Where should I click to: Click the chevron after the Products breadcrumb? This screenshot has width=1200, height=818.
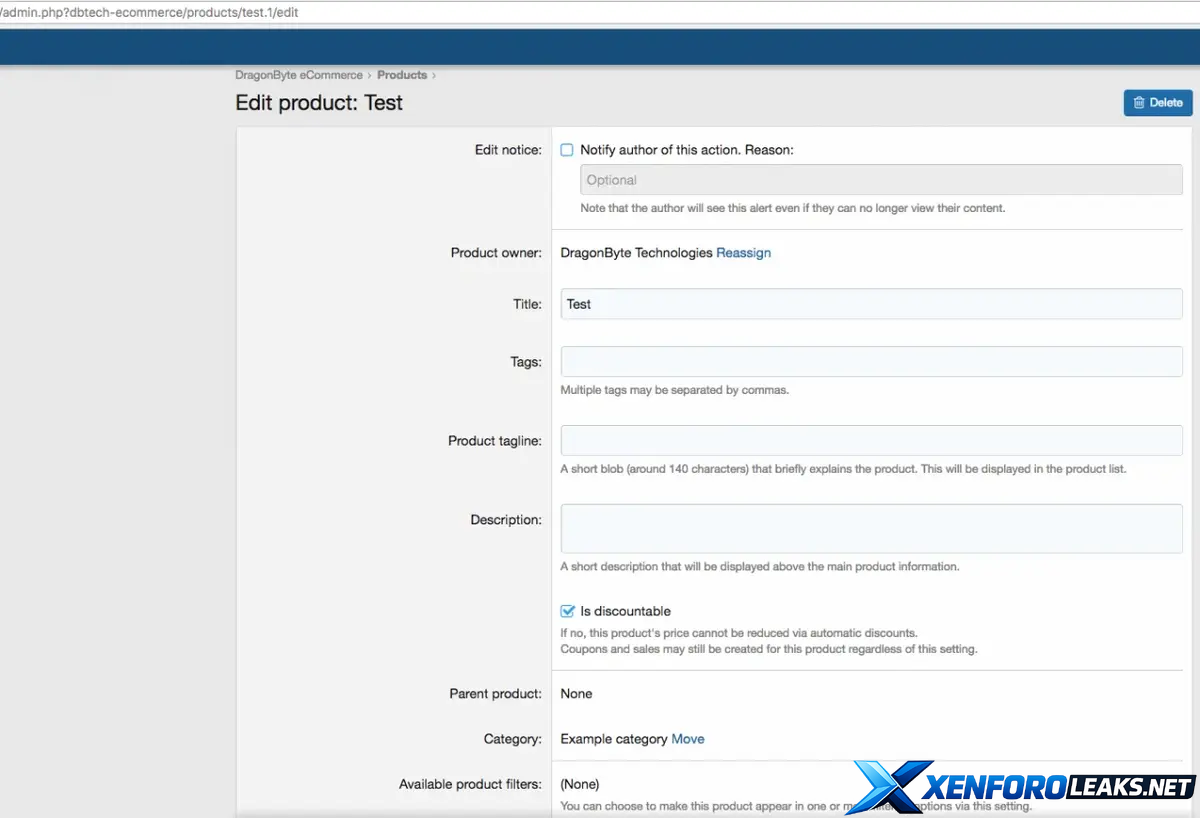click(x=434, y=75)
